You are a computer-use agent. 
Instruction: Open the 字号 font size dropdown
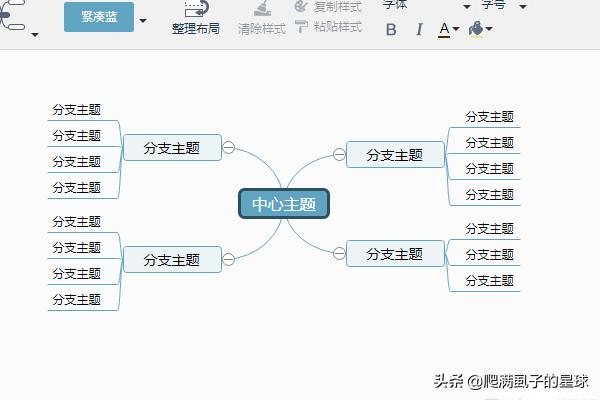pyautogui.click(x=522, y=6)
